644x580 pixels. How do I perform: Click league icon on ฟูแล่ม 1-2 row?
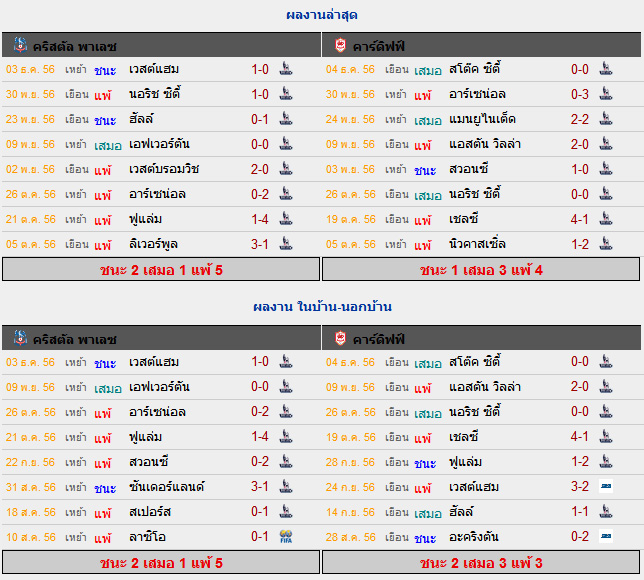(x=606, y=461)
